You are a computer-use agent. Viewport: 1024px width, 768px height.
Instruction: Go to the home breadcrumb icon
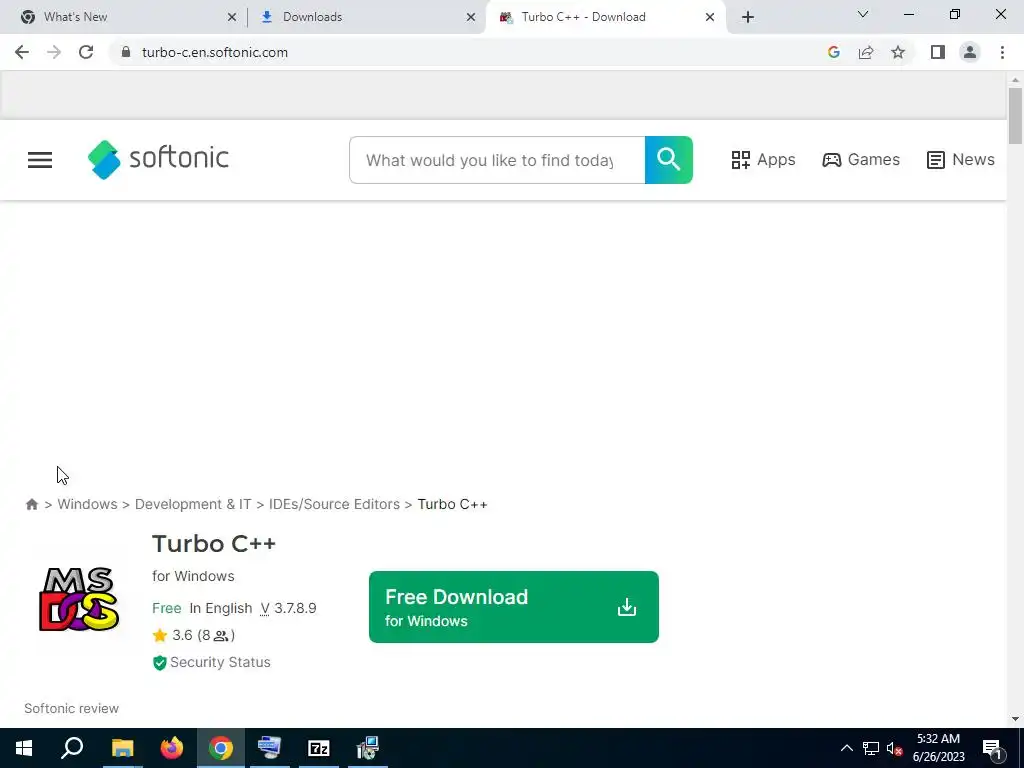pos(31,504)
